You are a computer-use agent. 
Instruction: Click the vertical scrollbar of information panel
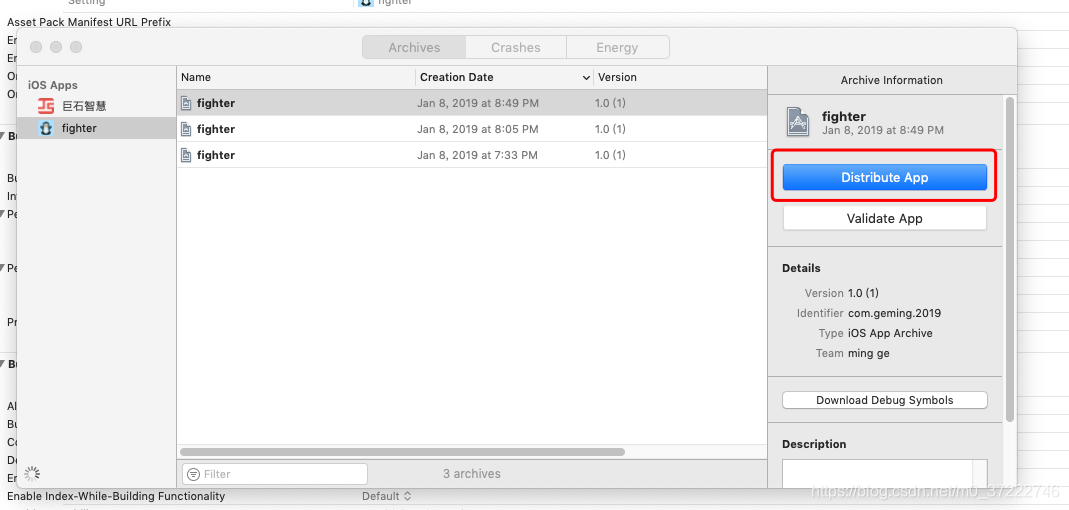click(x=1010, y=259)
